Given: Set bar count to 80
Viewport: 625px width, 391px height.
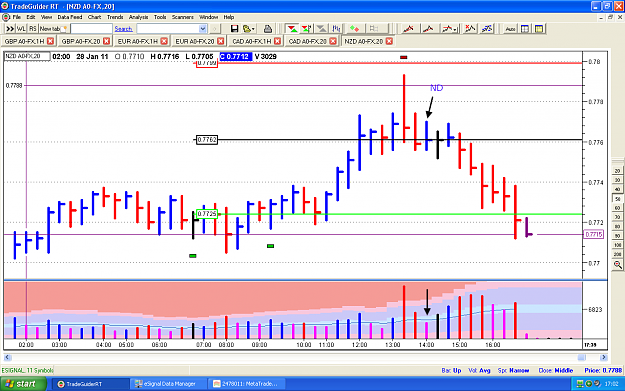Looking at the screenshot, I should click(617, 226).
